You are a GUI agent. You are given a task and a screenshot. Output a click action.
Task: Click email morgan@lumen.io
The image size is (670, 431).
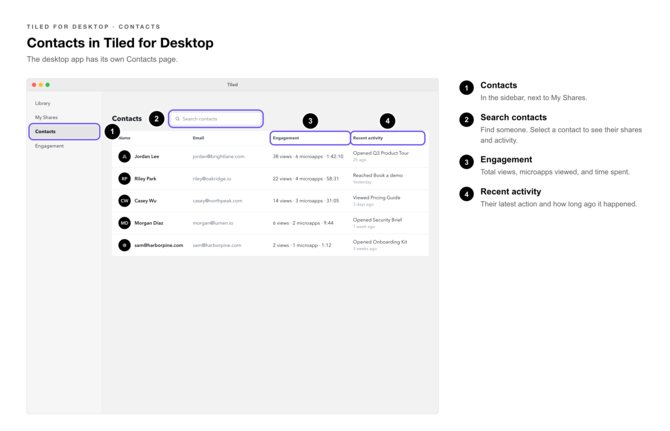pos(213,223)
